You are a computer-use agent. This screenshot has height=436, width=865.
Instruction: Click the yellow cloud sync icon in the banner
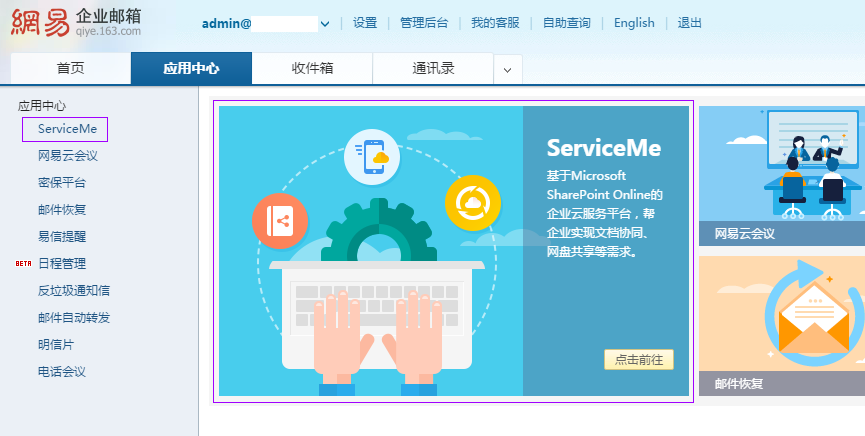(473, 203)
